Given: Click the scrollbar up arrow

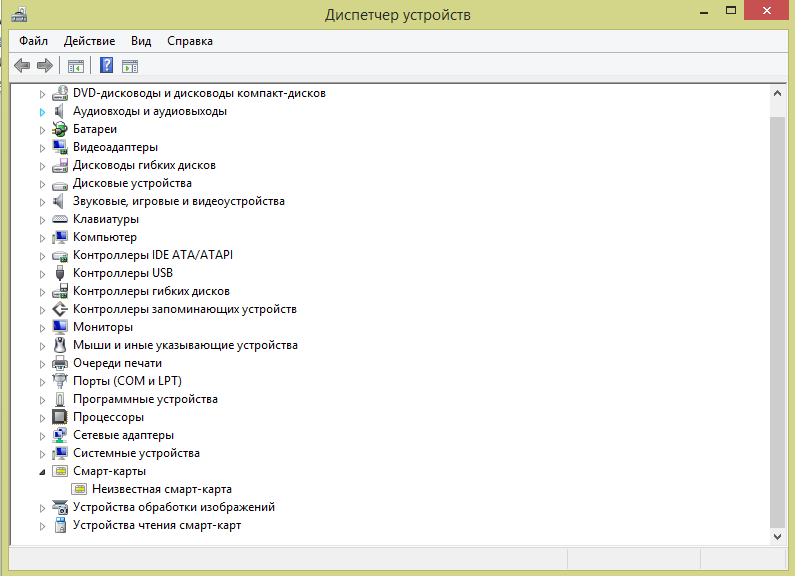Looking at the screenshot, I should tap(777, 93).
